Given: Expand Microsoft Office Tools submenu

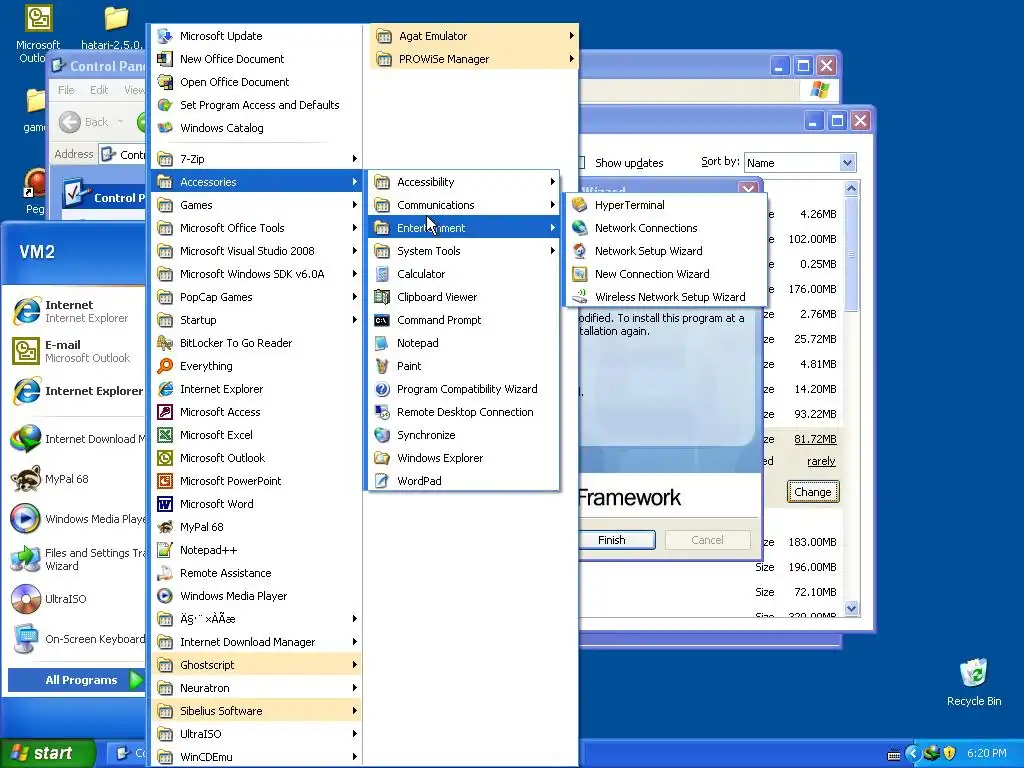Looking at the screenshot, I should [257, 228].
